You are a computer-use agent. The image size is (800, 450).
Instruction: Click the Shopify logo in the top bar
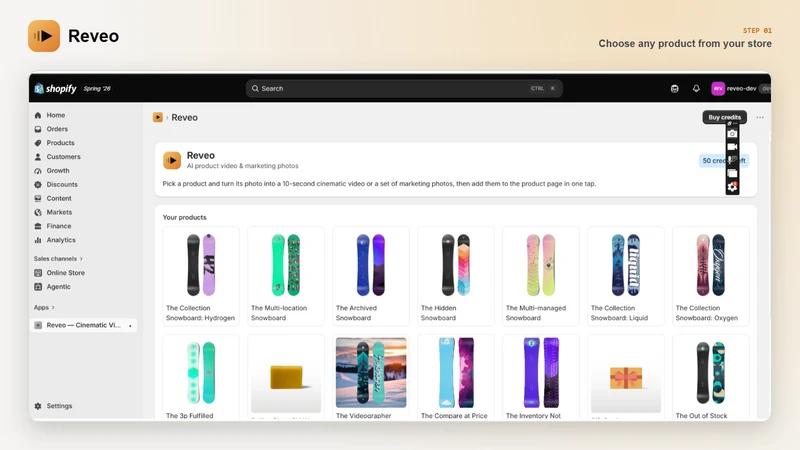[x=56, y=88]
